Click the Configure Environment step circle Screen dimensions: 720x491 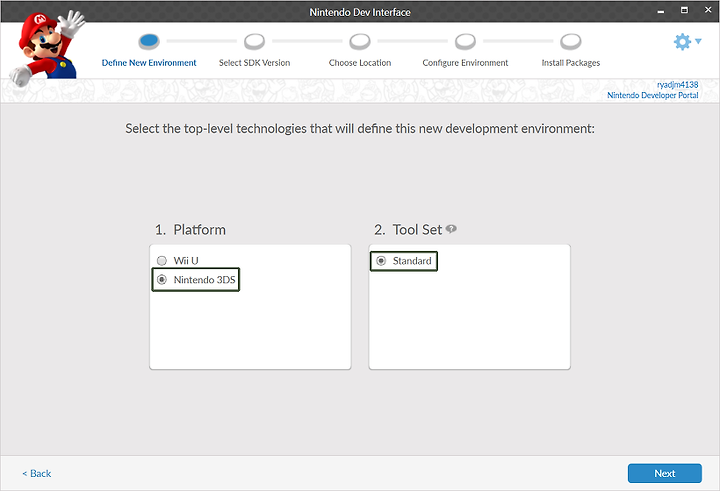click(x=465, y=41)
